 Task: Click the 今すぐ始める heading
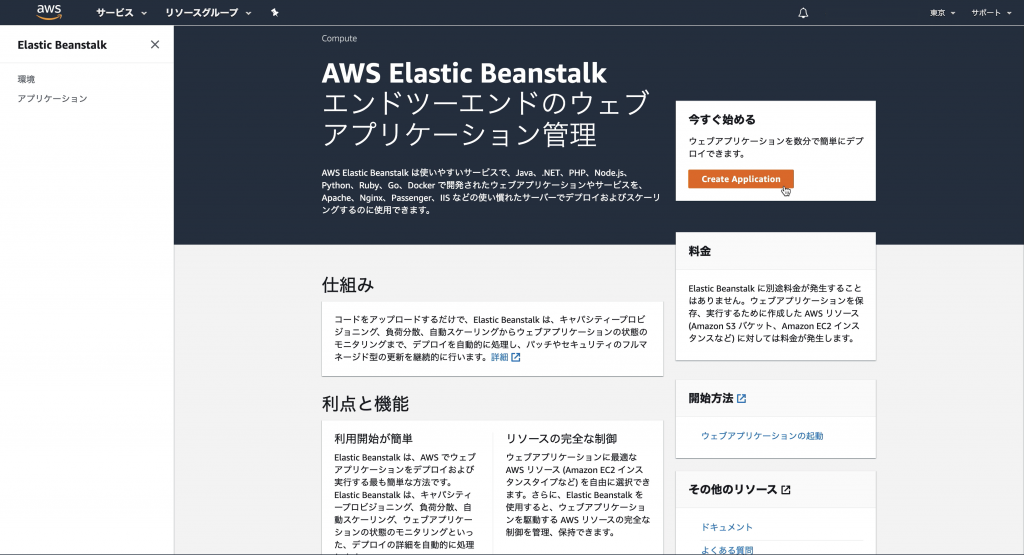[722, 119]
